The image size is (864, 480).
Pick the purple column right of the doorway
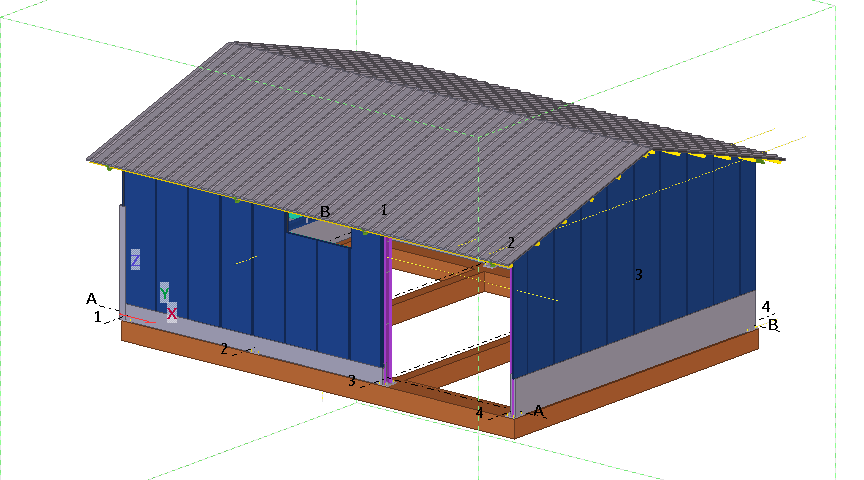point(512,340)
